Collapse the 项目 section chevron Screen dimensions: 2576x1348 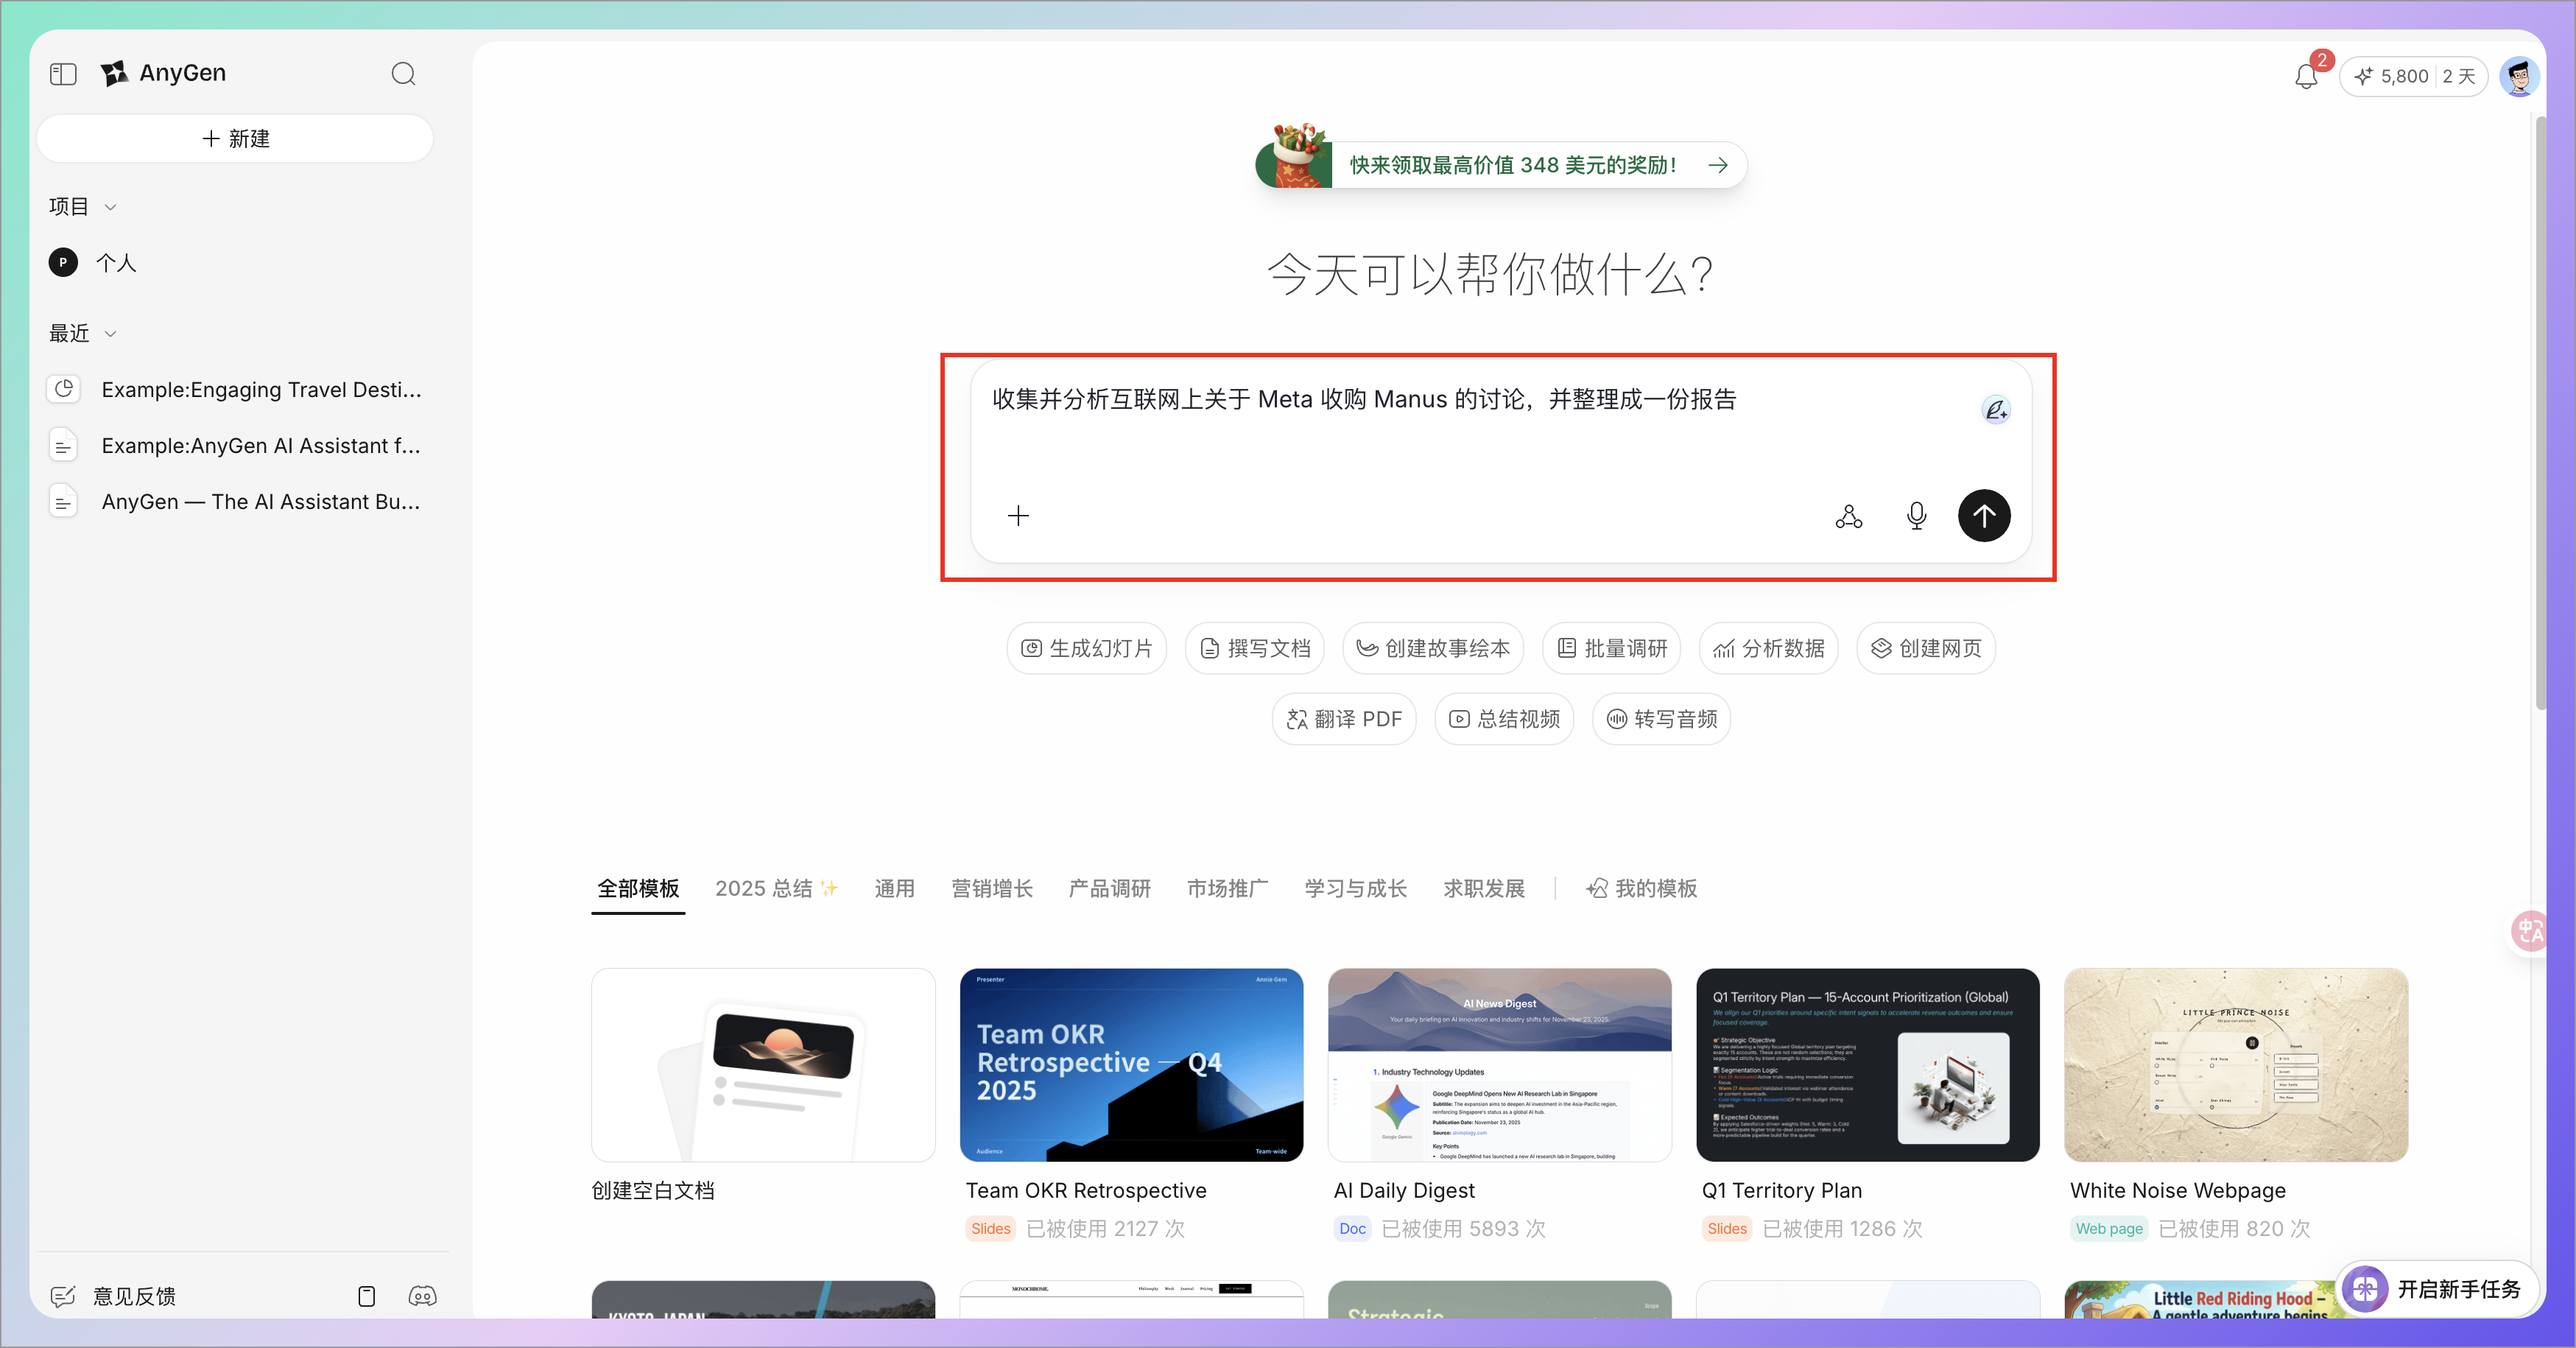(111, 207)
